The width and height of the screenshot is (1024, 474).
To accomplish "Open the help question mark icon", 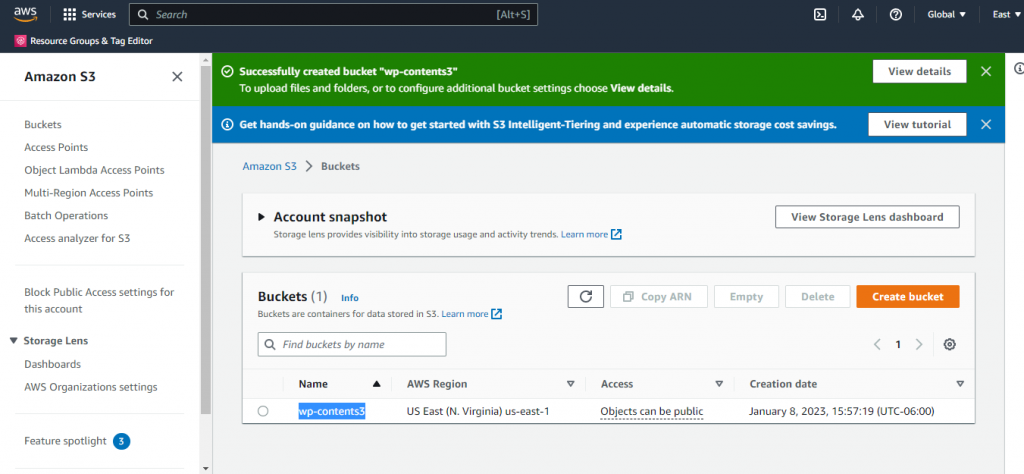I will tap(896, 14).
